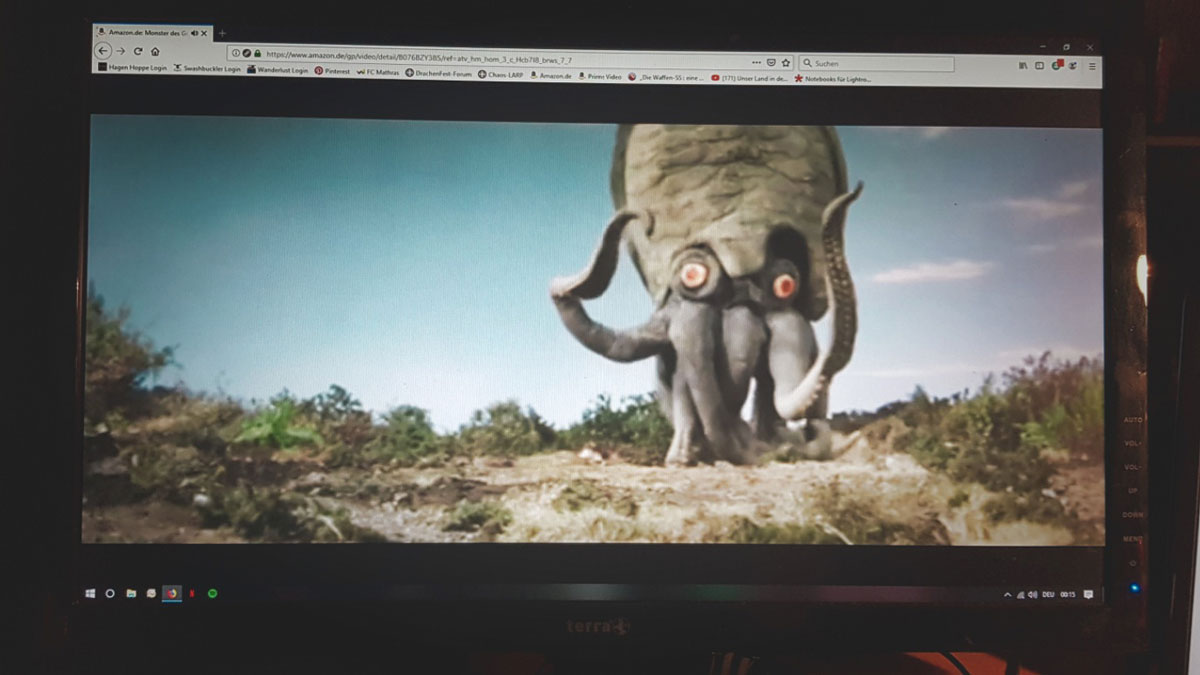This screenshot has height=675, width=1200.
Task: Open the green padlock connection details
Action: pos(257,54)
